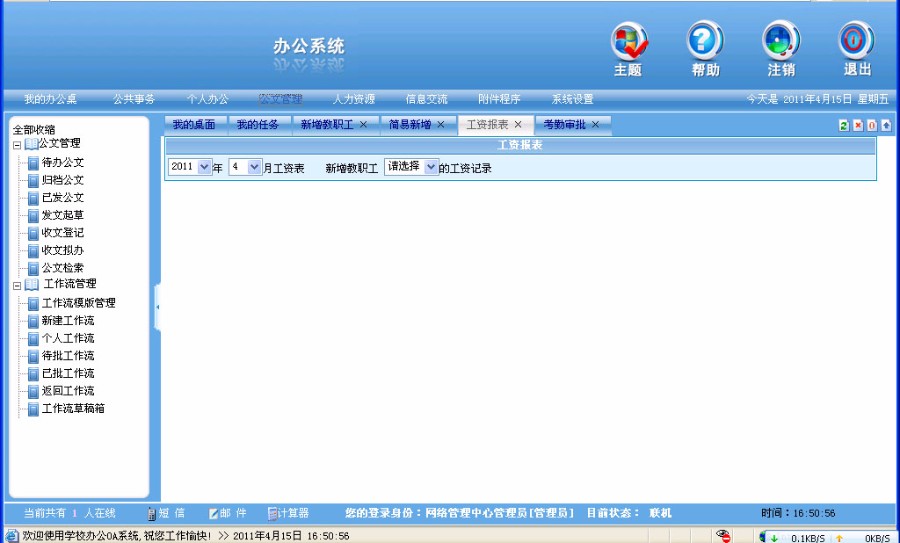Click the 注销 logout icon
This screenshot has height=543, width=900.
pyautogui.click(x=781, y=41)
